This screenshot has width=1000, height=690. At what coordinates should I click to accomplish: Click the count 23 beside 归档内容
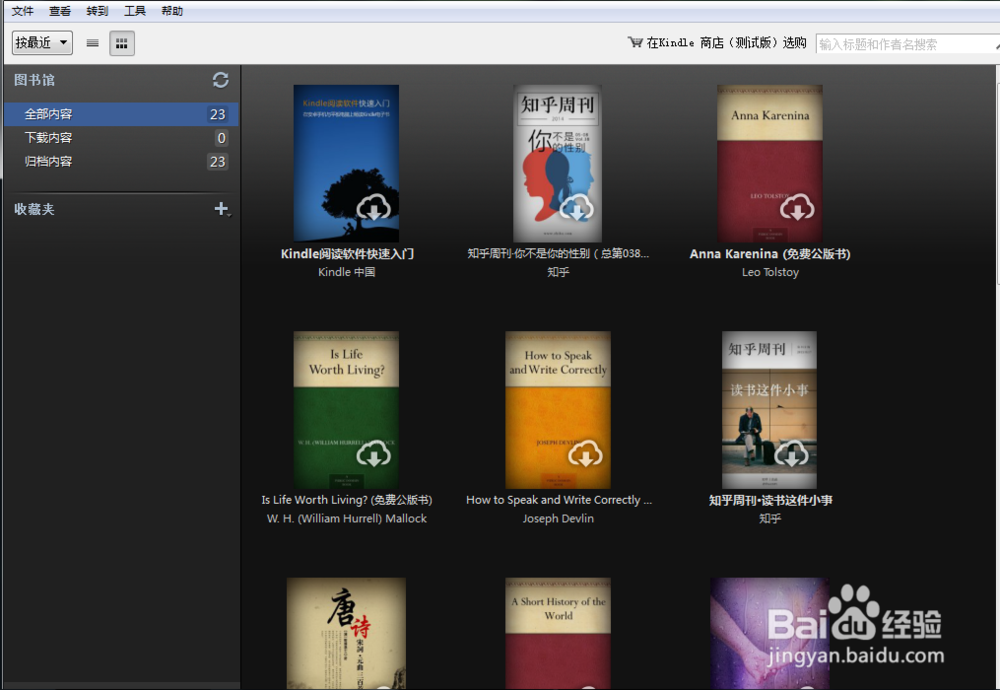(217, 161)
